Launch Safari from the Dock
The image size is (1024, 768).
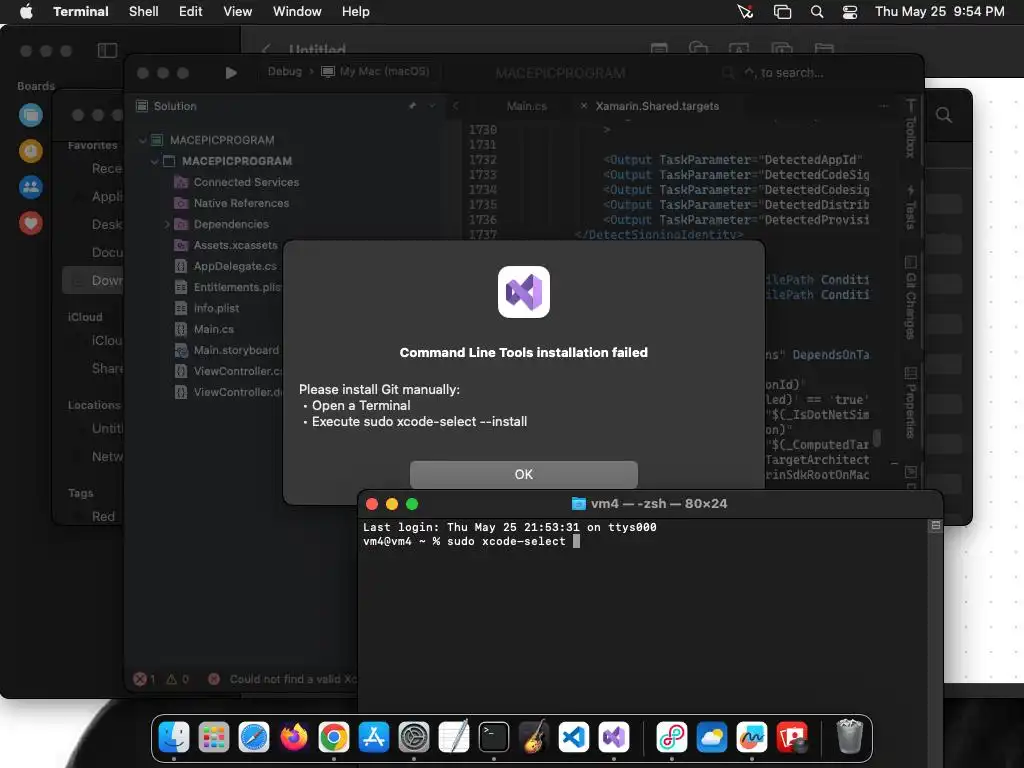253,737
